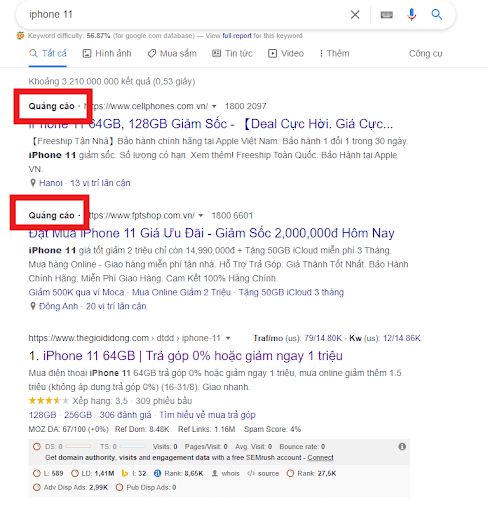Click L: 589 links metric
This screenshot has height=512, width=488.
[48, 474]
